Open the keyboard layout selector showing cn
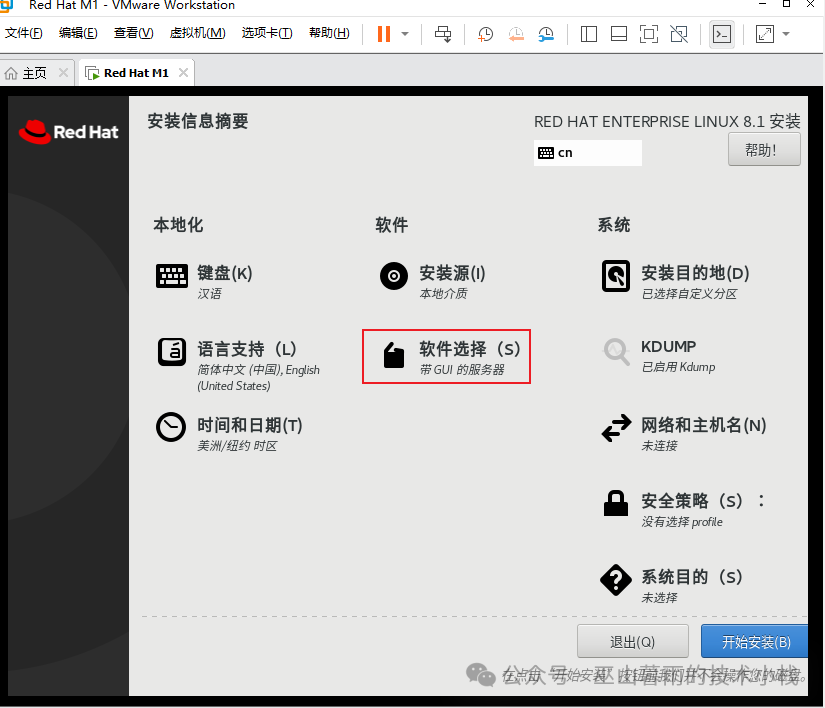This screenshot has width=825, height=708. (x=587, y=152)
